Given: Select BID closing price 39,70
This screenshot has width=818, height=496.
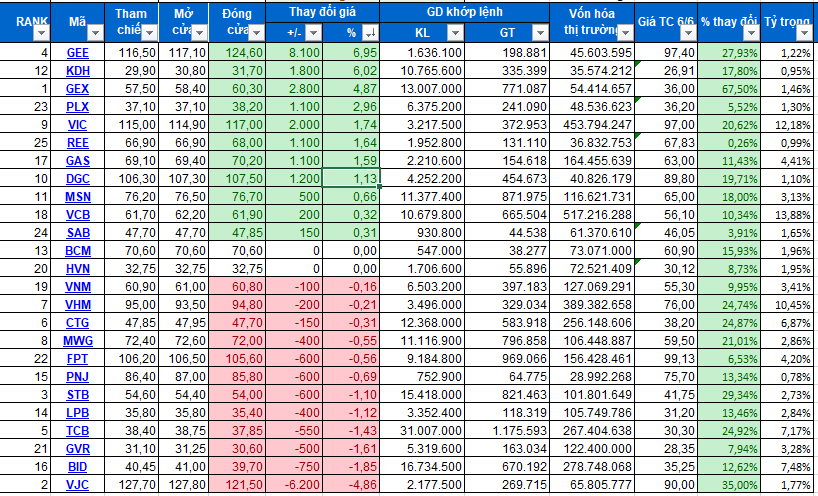Looking at the screenshot, I should 237,467.
